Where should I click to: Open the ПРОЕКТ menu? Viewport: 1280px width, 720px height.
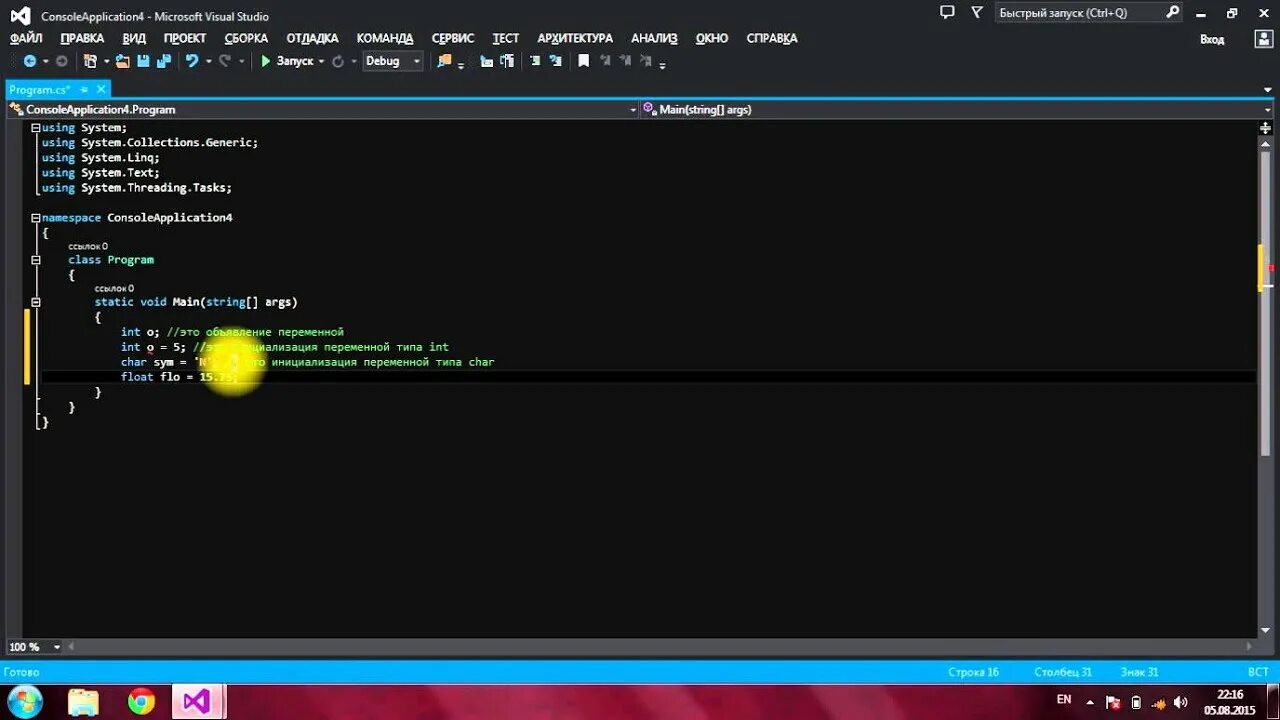point(185,38)
